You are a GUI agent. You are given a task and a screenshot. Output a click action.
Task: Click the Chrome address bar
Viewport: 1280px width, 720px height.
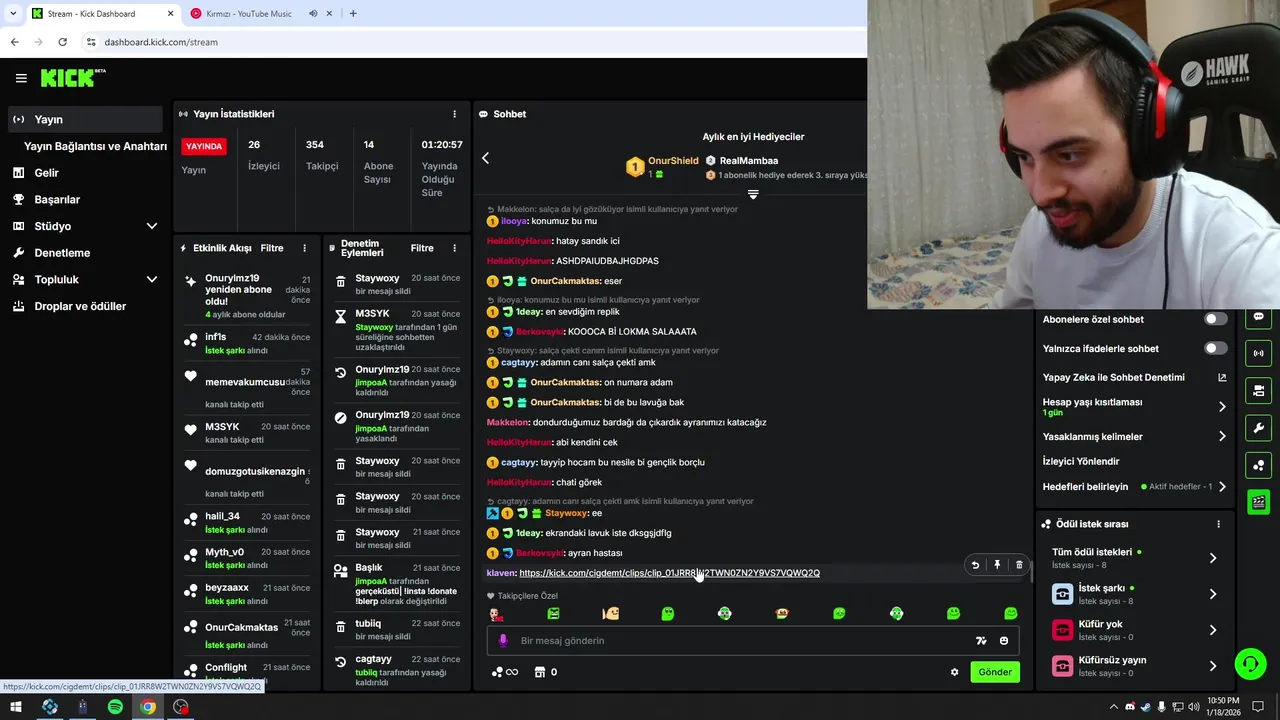470,42
